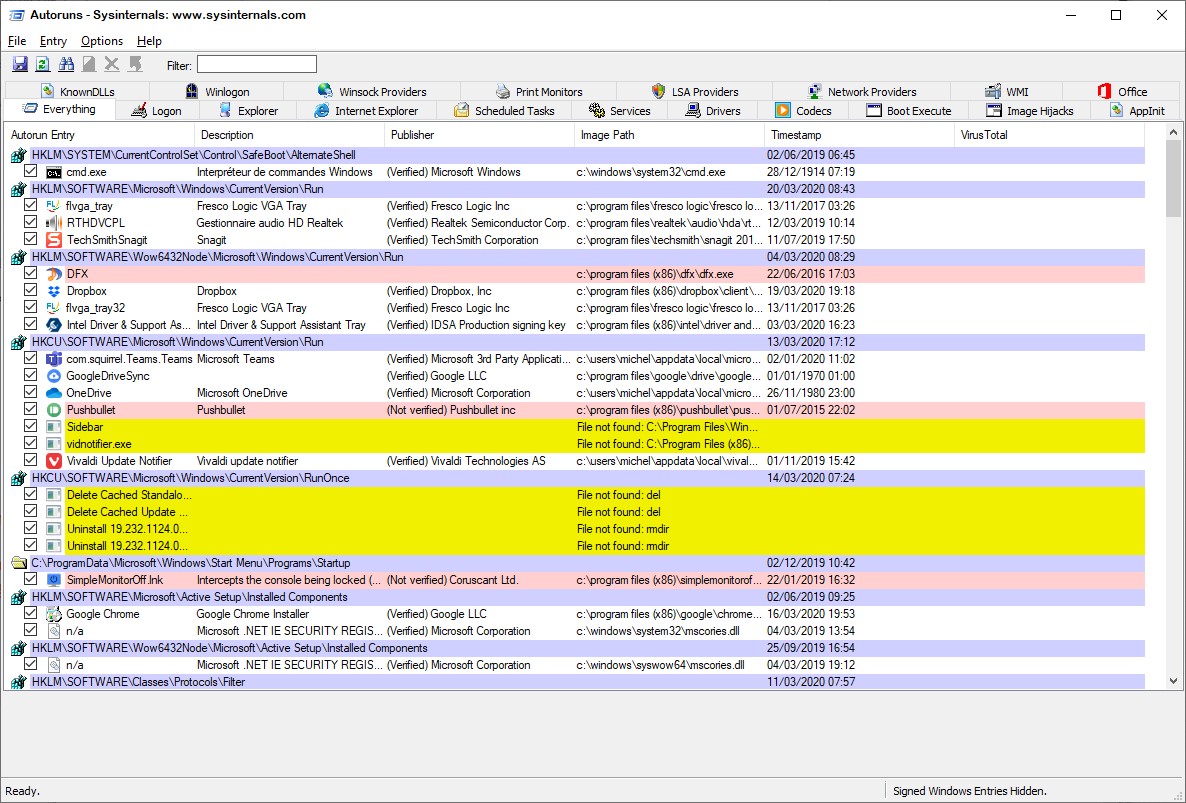The image size is (1186, 803).
Task: Open the Options menu
Action: [x=102, y=41]
